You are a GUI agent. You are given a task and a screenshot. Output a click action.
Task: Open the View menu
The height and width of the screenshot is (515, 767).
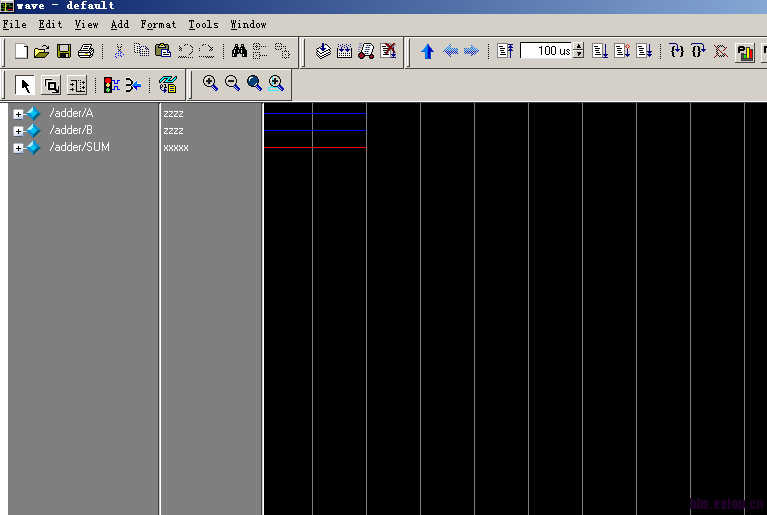pos(86,24)
